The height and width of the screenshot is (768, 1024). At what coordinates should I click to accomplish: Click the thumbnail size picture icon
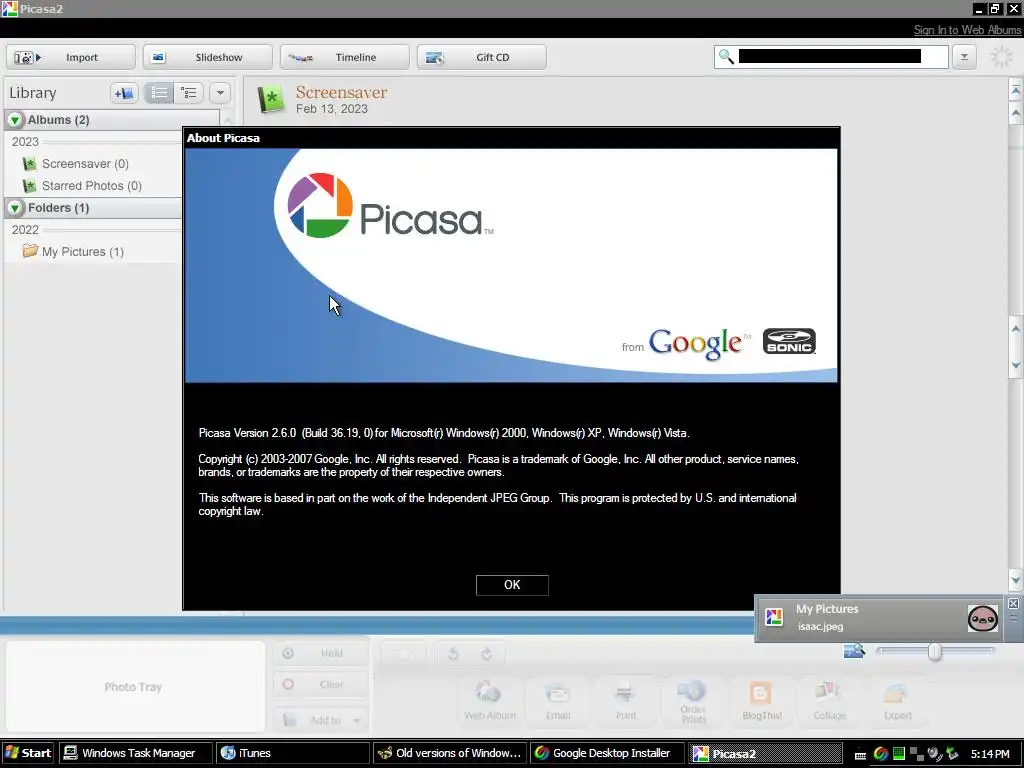pyautogui.click(x=854, y=651)
